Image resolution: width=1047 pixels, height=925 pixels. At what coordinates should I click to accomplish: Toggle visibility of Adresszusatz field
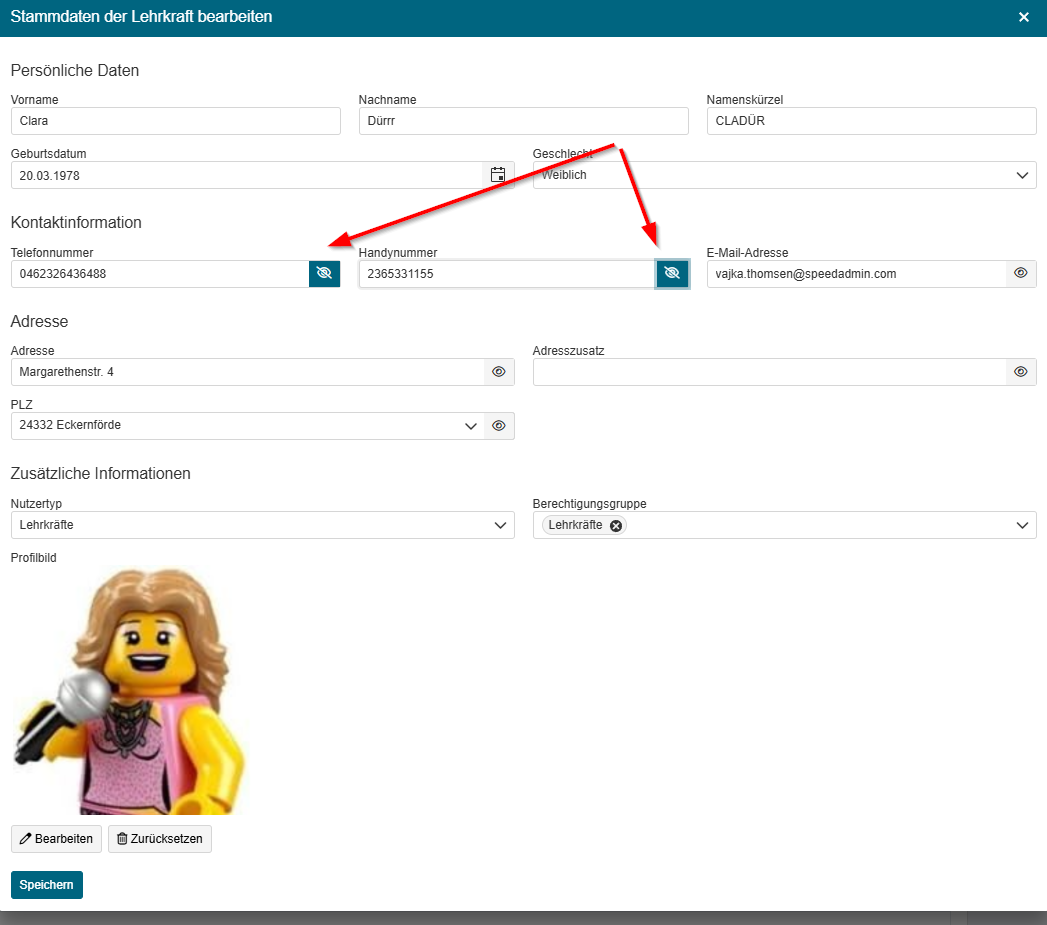pos(1021,372)
